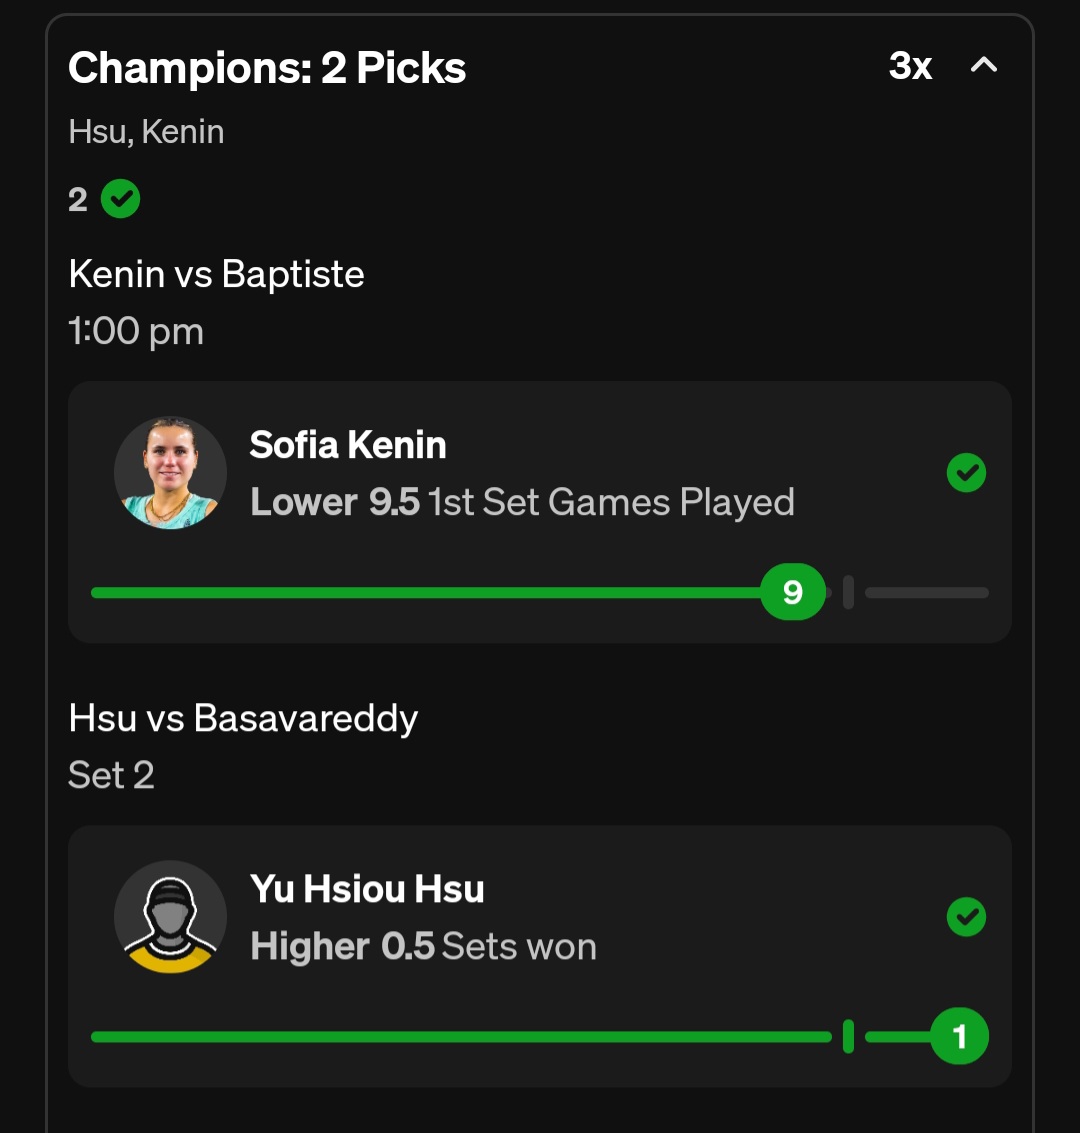This screenshot has width=1080, height=1133.
Task: Select the Yu Hsiou Hsu player name
Action: [367, 889]
